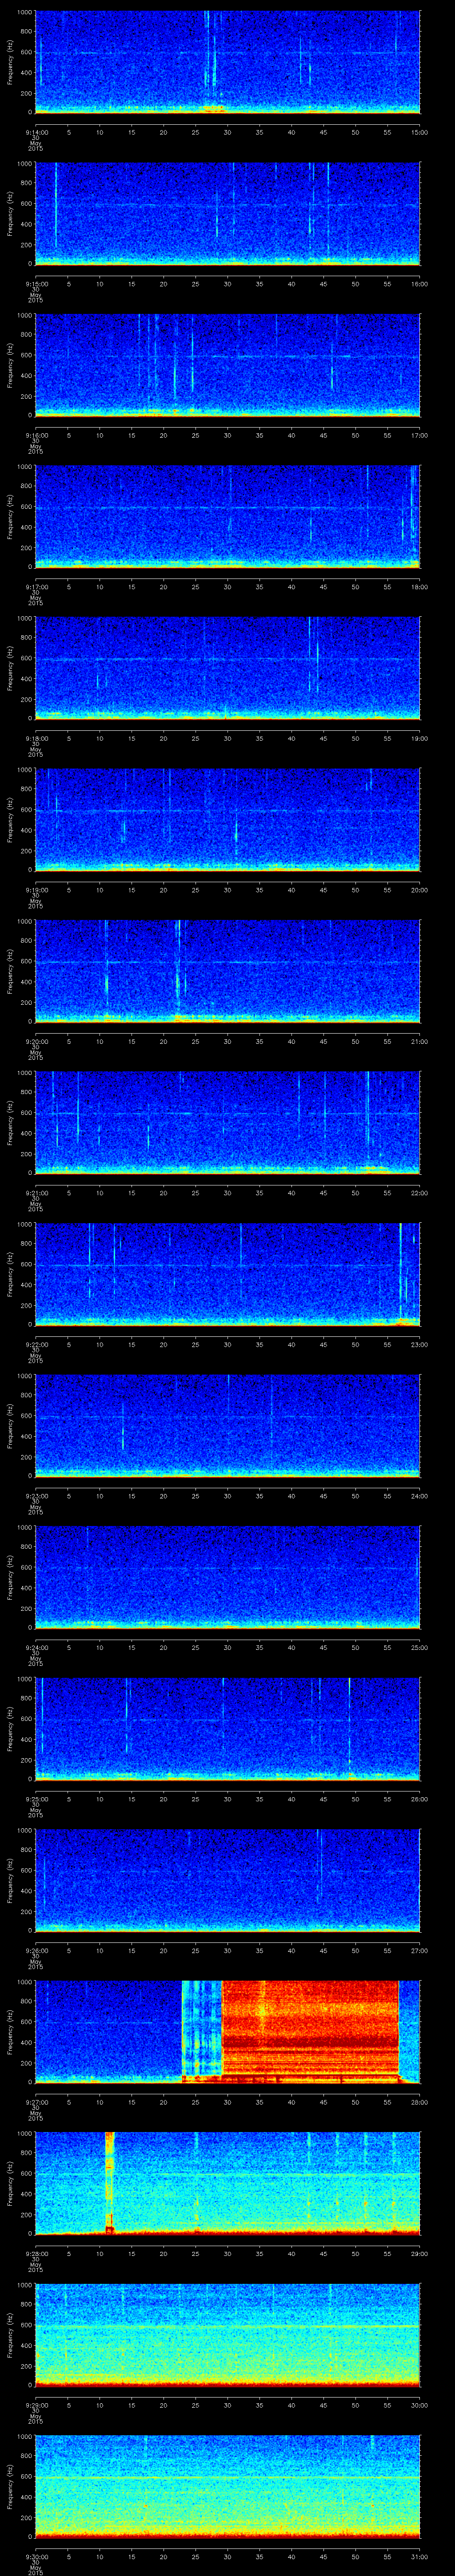Click the 31:00 end time label
The height and width of the screenshot is (2576, 455).
420,2556
